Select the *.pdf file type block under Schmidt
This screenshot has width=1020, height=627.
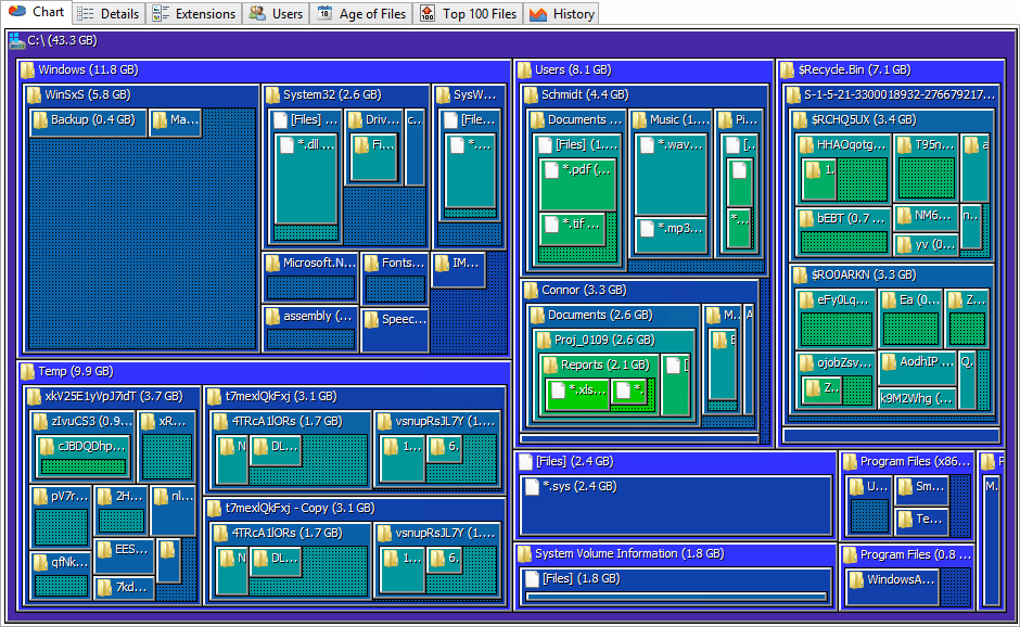pyautogui.click(x=577, y=185)
